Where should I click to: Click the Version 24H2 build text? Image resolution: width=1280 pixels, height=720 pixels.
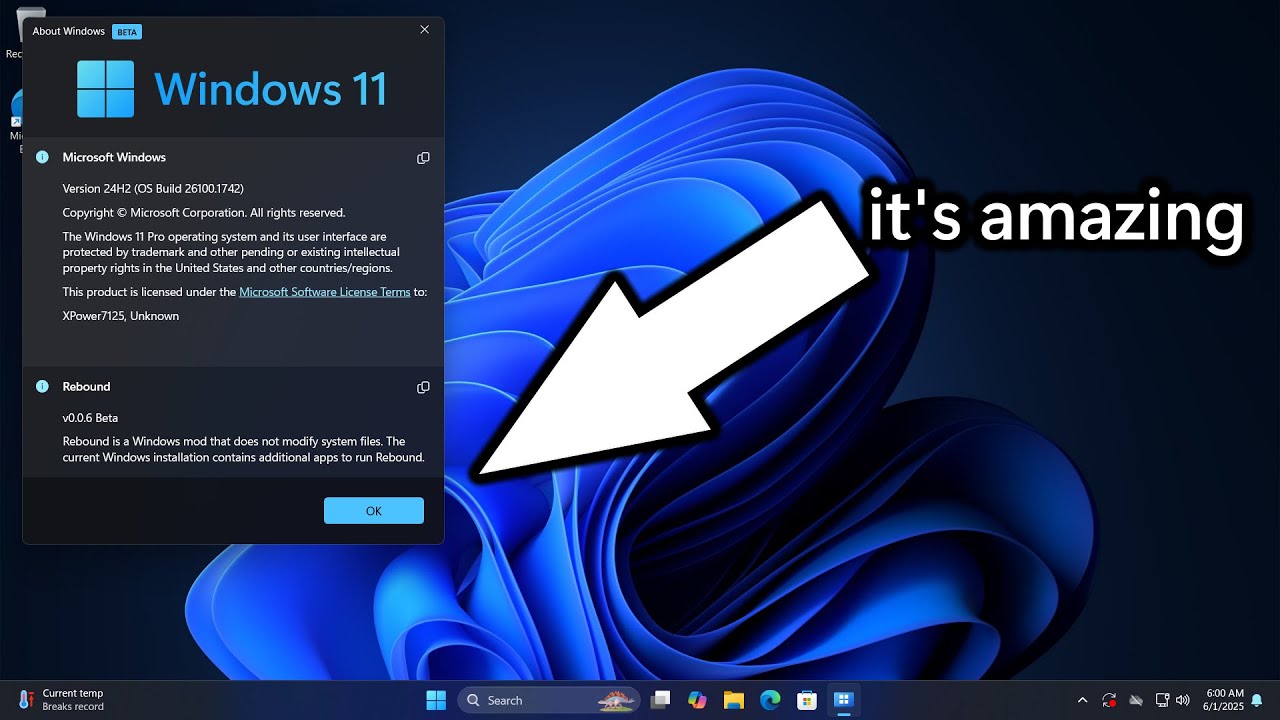click(153, 188)
